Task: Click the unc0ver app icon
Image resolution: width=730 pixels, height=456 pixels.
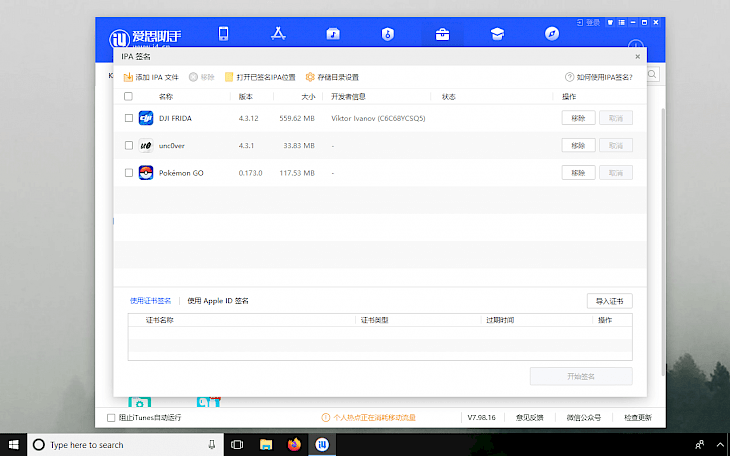Action: 146,145
